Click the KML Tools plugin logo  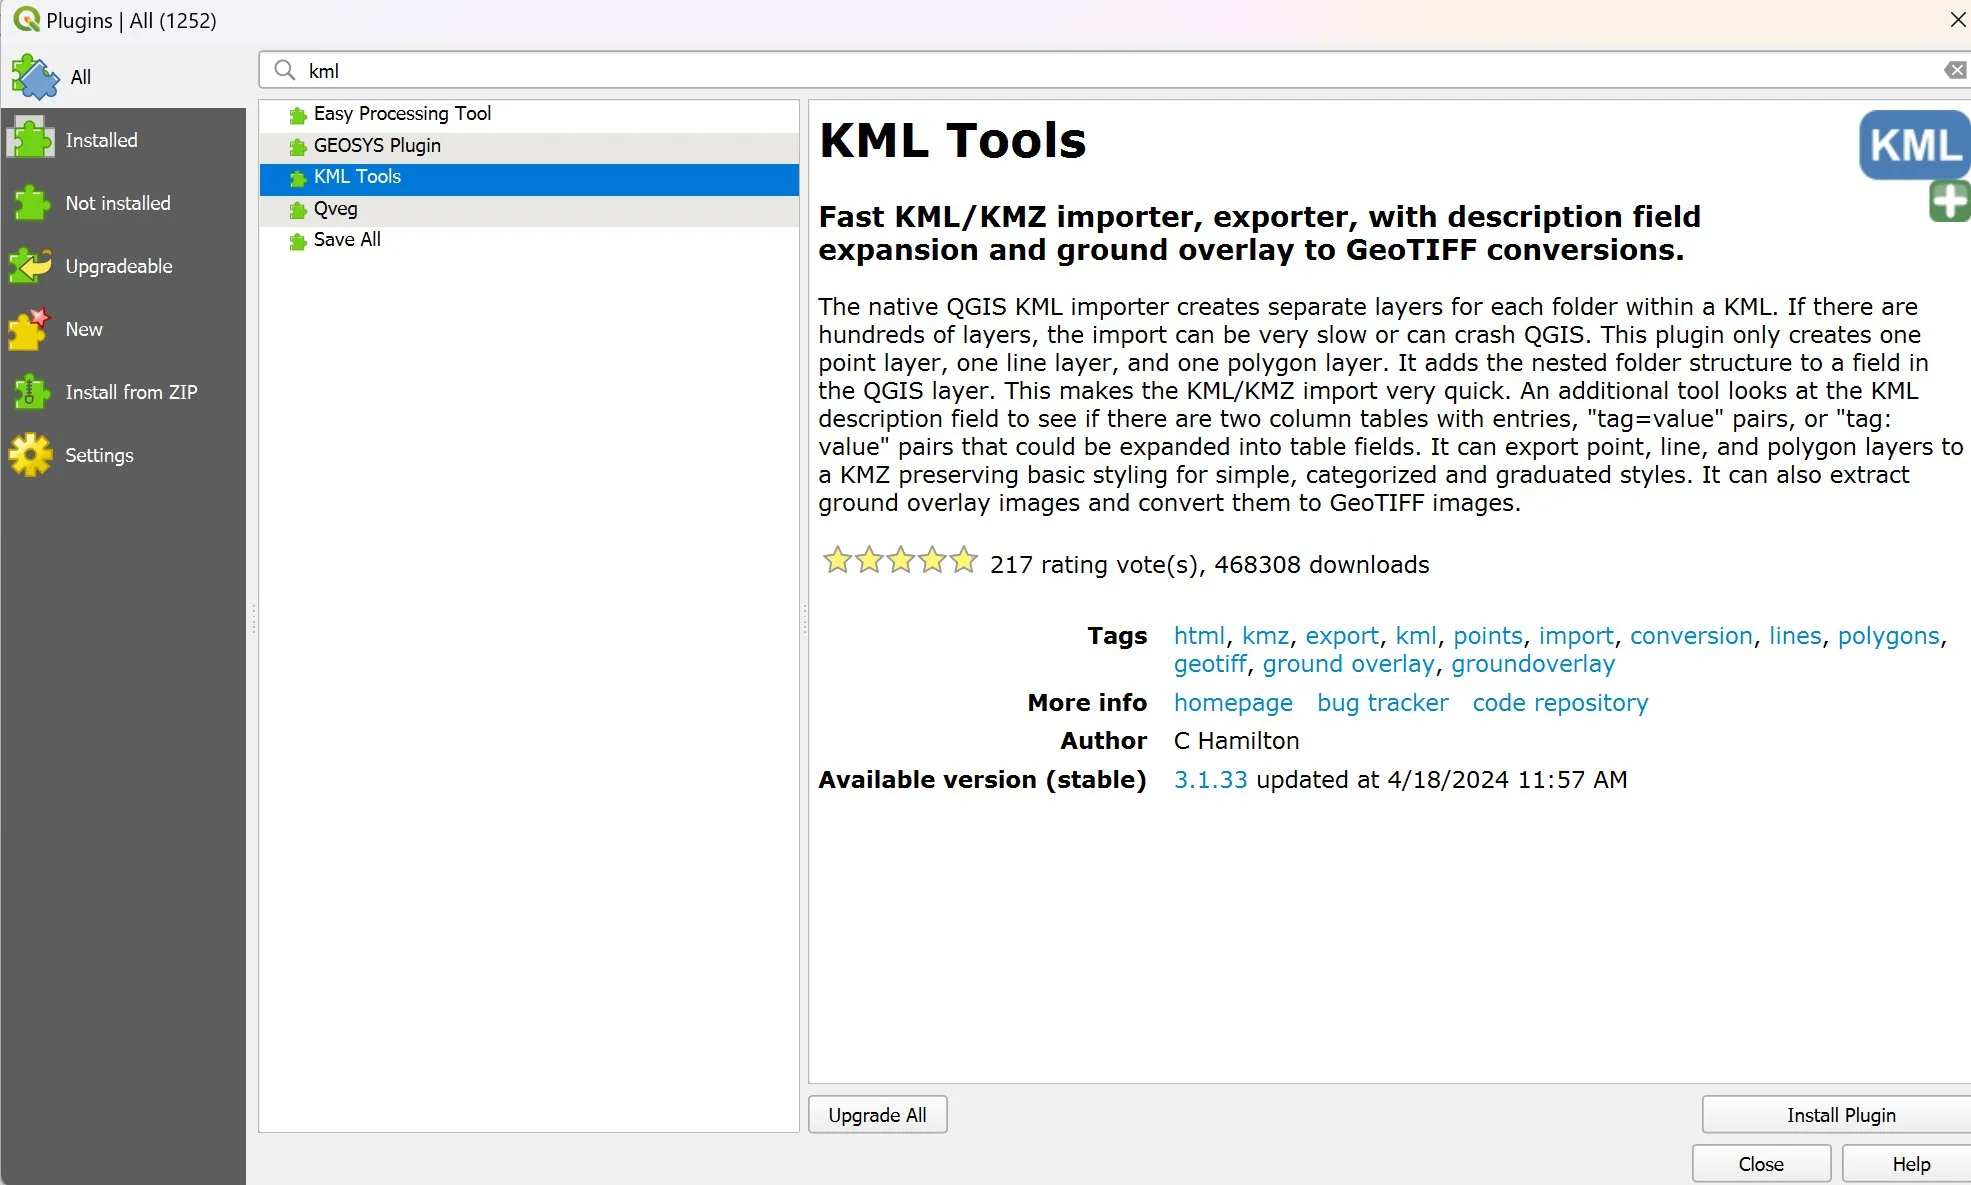point(1911,145)
